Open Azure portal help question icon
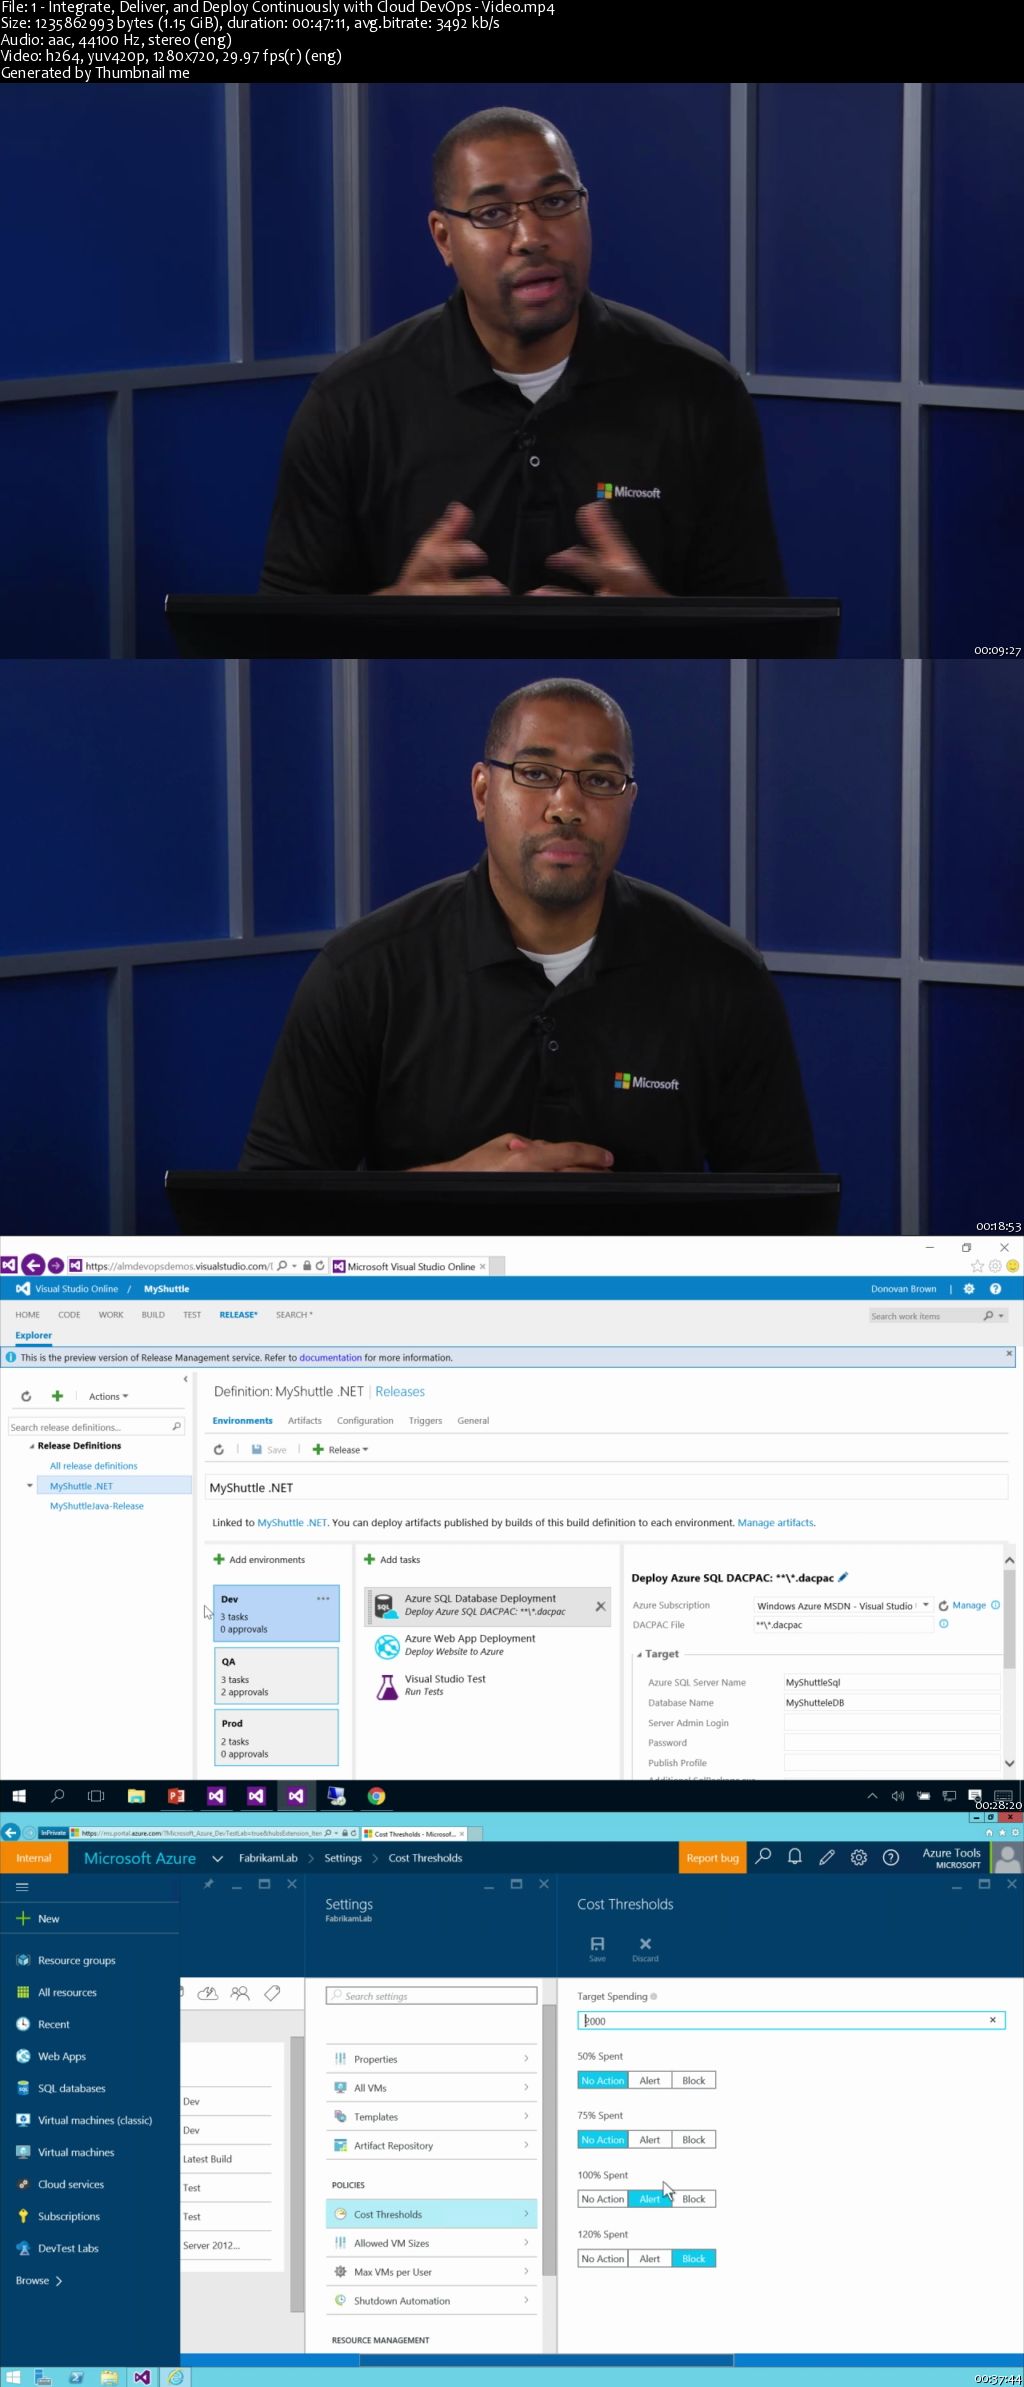The width and height of the screenshot is (1024, 2387). [891, 1857]
